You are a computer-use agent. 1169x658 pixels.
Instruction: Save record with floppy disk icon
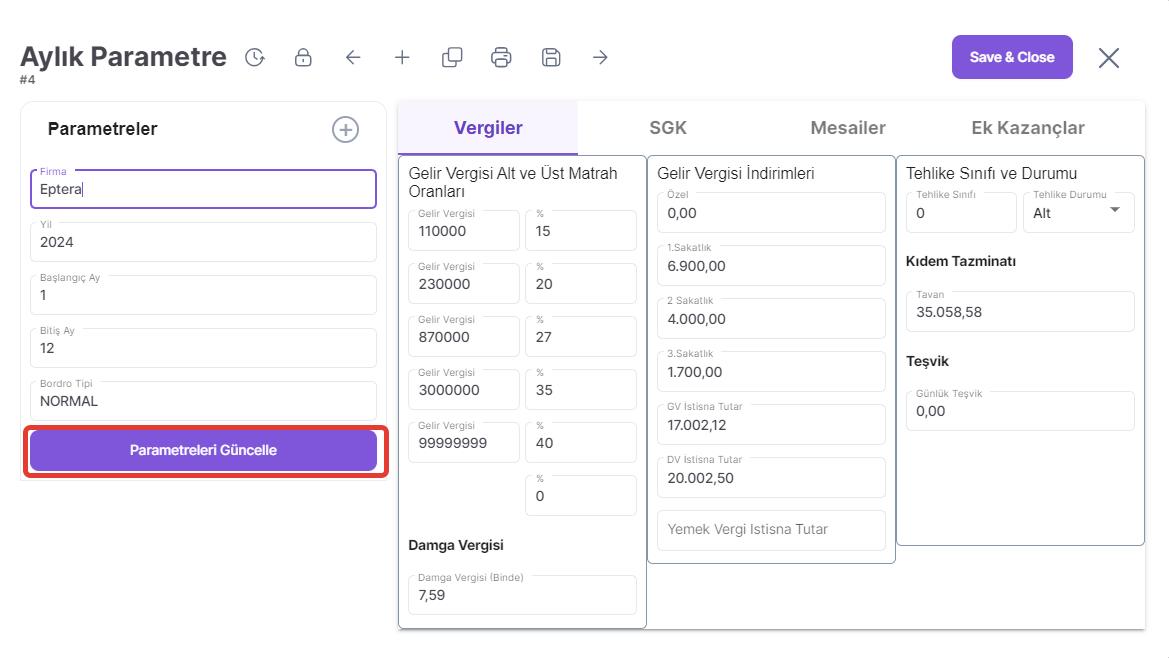pyautogui.click(x=551, y=58)
